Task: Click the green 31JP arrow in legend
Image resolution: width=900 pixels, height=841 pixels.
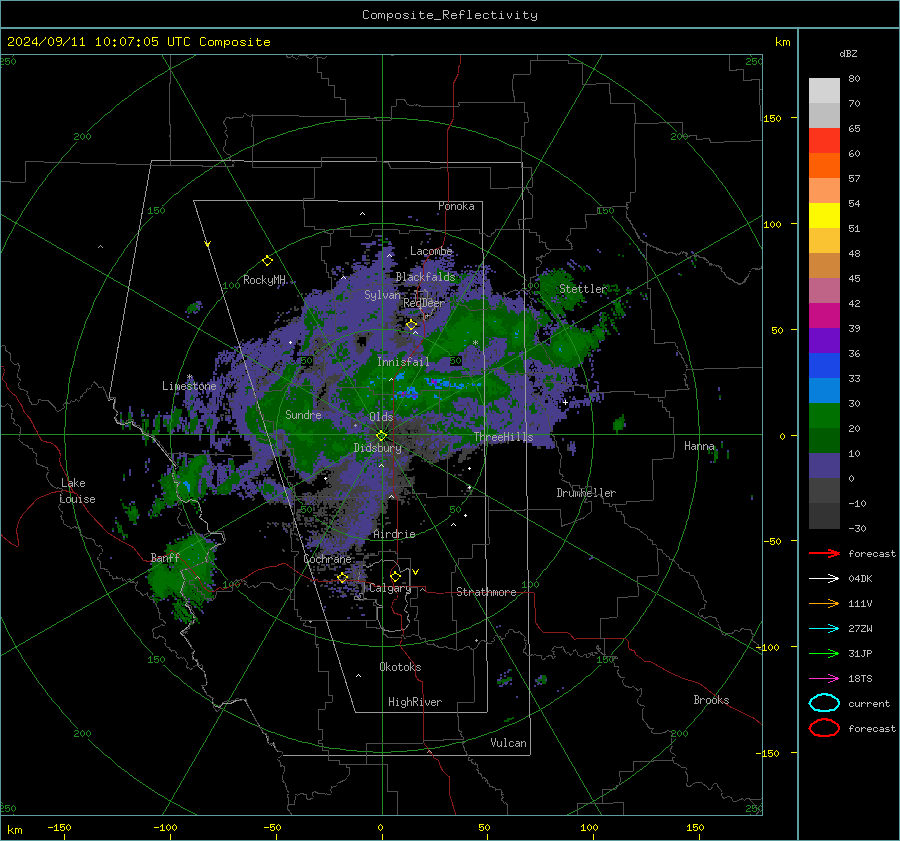Action: click(x=824, y=653)
